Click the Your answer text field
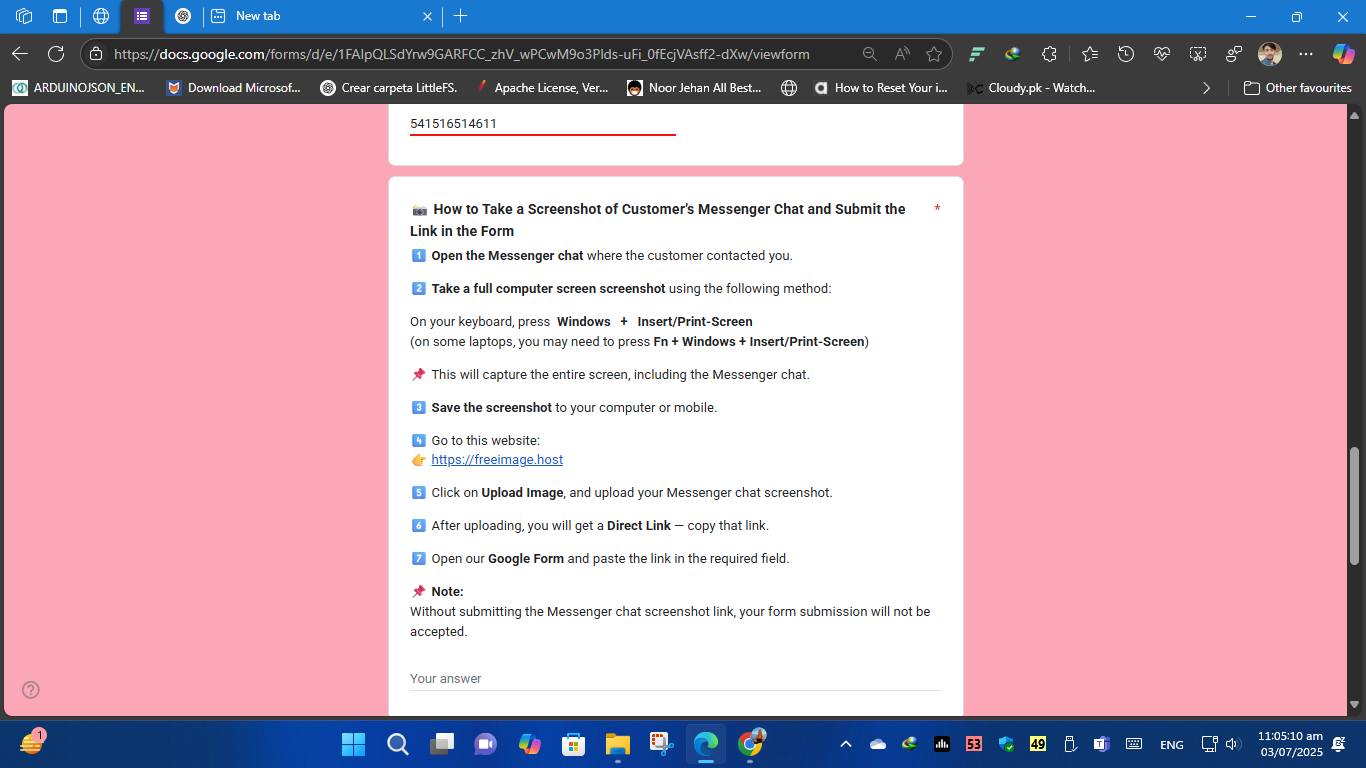Image resolution: width=1366 pixels, height=768 pixels. coord(675,678)
